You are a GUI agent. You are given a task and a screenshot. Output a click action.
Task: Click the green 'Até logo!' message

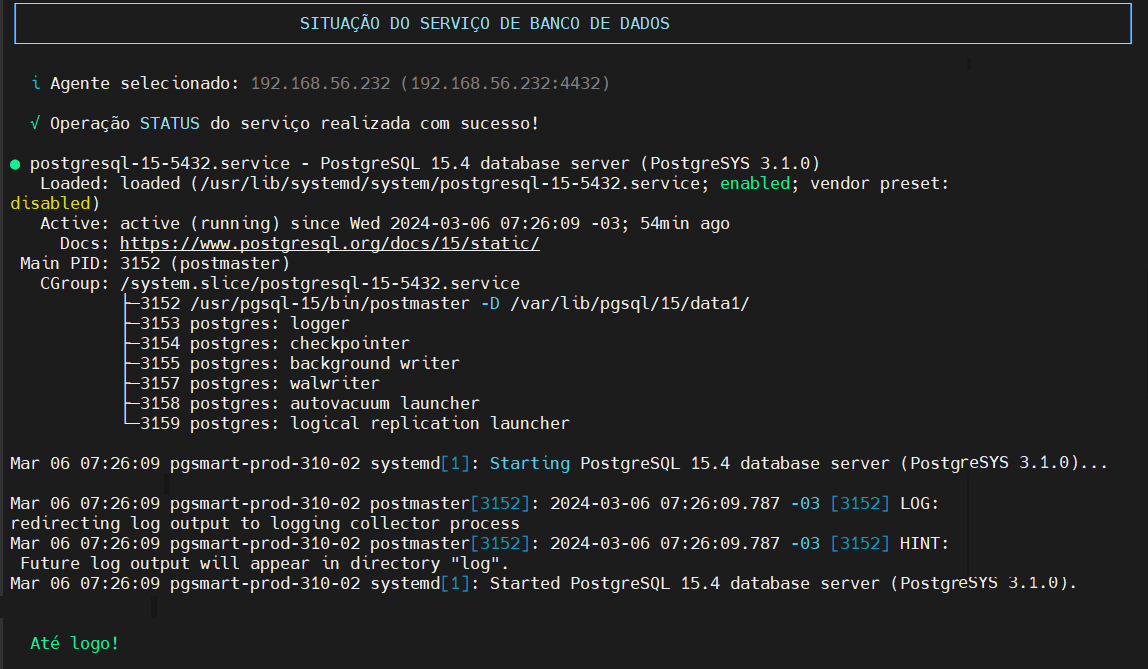tap(74, 643)
